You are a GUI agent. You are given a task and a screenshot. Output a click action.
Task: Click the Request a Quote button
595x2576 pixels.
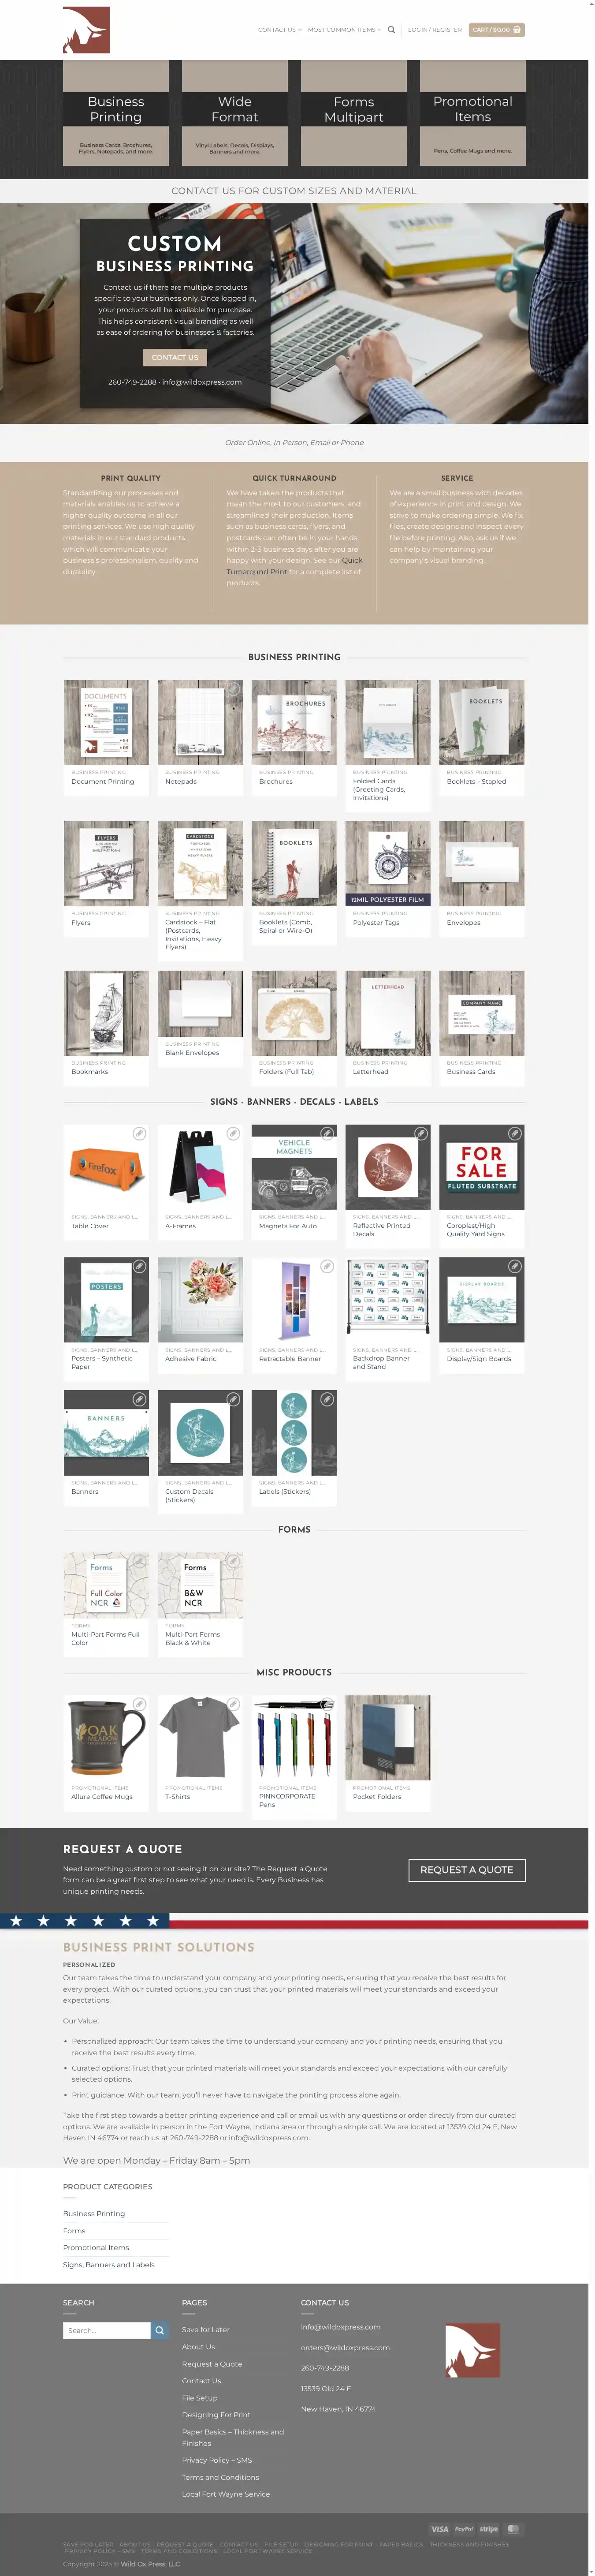[467, 1869]
